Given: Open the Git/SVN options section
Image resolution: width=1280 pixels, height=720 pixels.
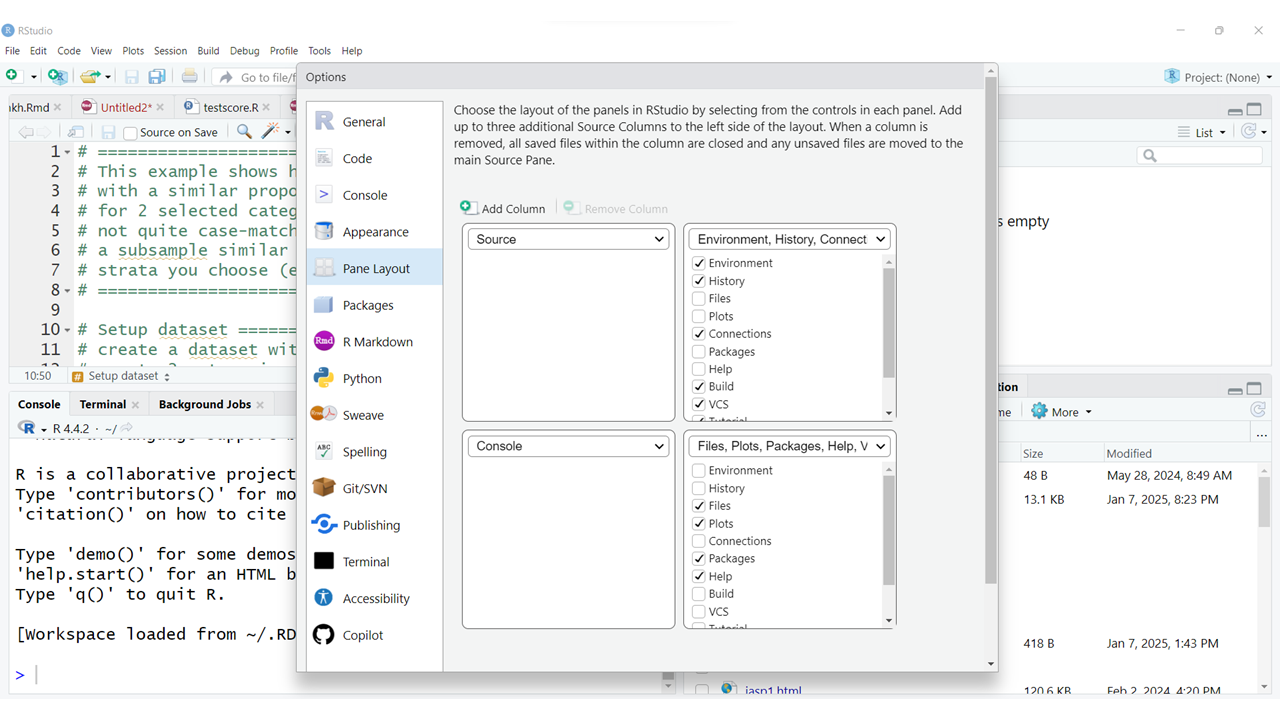Looking at the screenshot, I should pyautogui.click(x=364, y=488).
